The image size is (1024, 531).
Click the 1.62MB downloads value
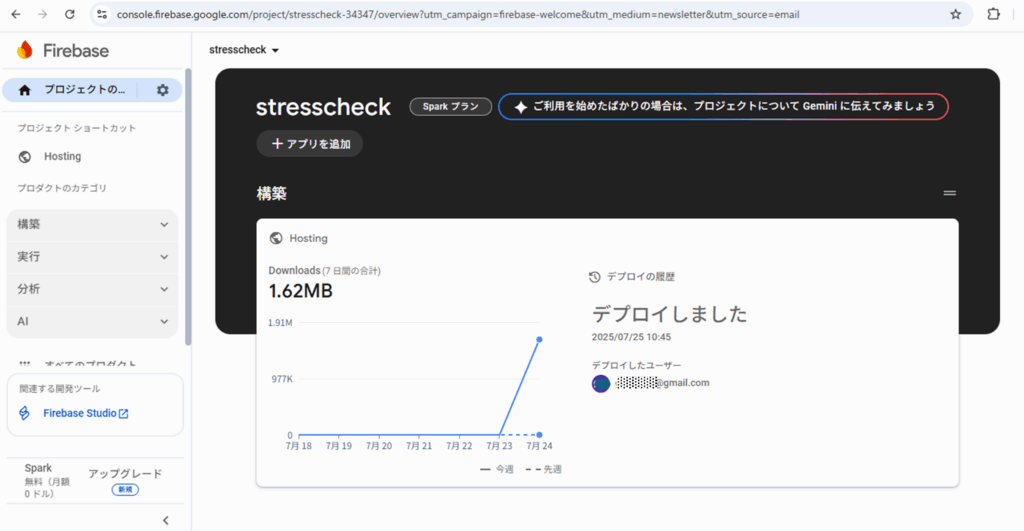point(300,291)
